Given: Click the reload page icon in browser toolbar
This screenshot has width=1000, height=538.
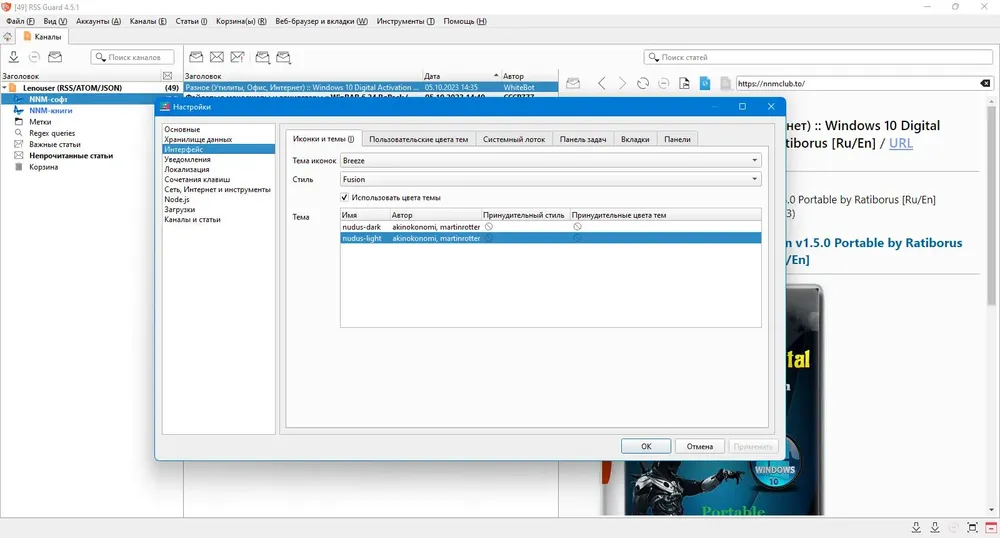Looking at the screenshot, I should coord(643,84).
